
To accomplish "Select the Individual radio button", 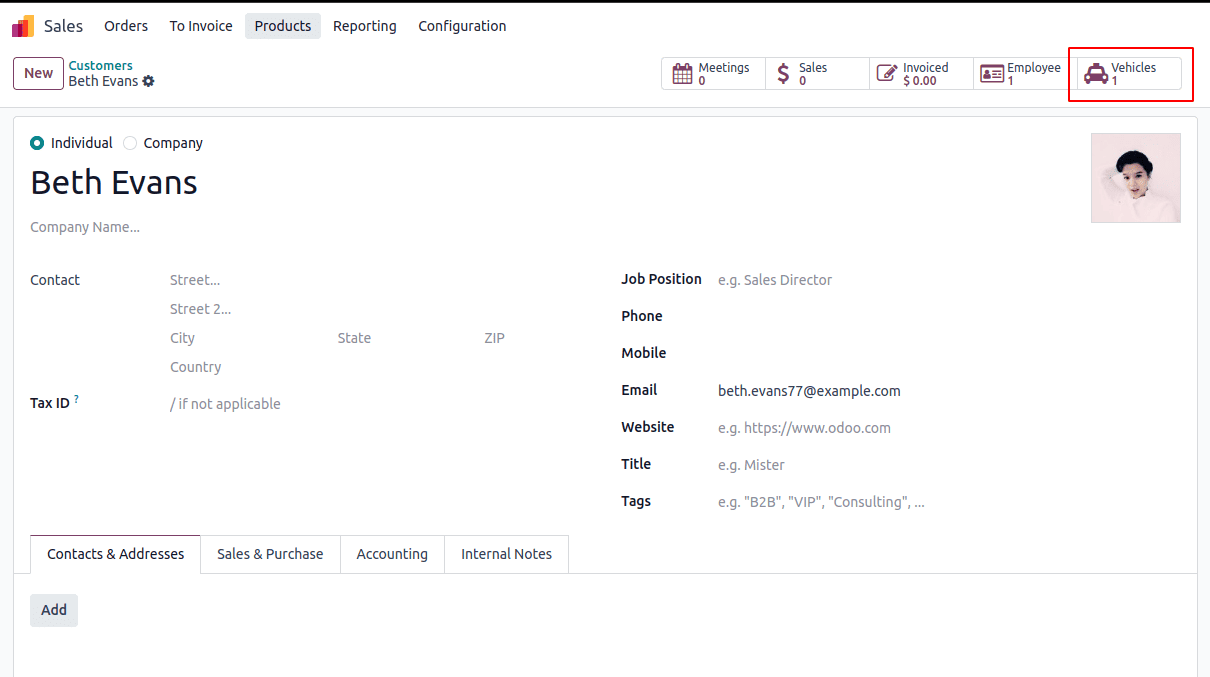I will 35,142.
